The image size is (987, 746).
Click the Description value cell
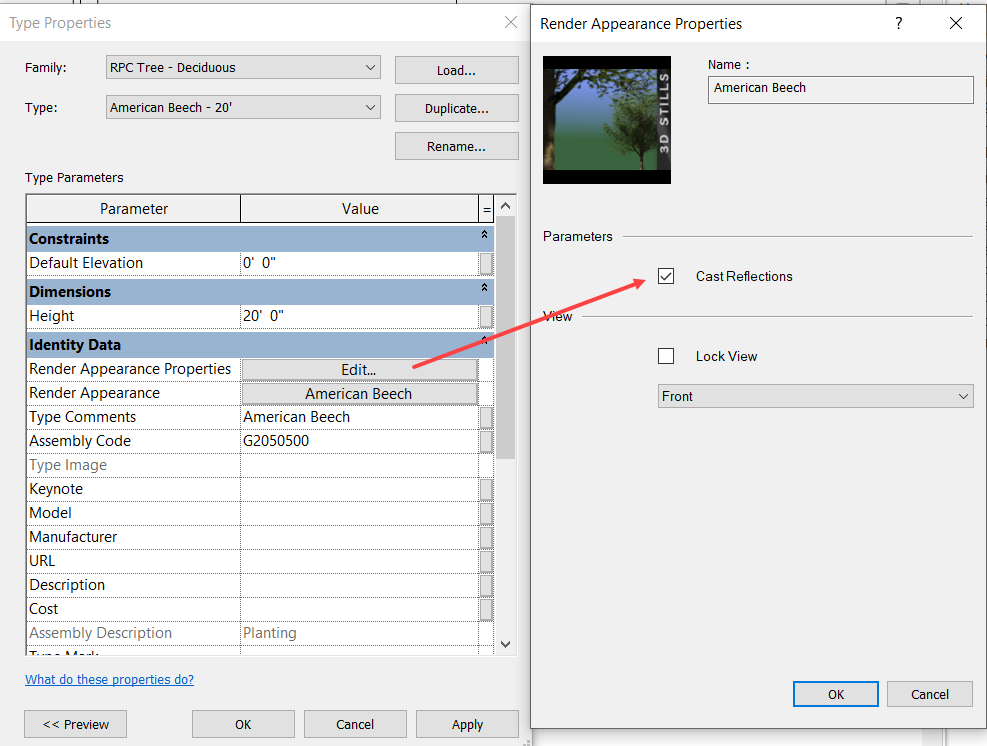click(359, 585)
